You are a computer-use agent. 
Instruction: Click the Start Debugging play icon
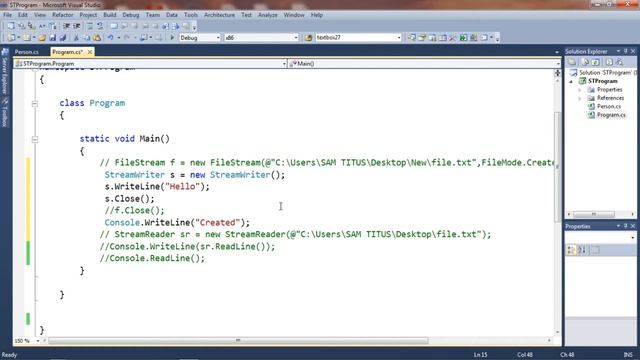pos(172,38)
